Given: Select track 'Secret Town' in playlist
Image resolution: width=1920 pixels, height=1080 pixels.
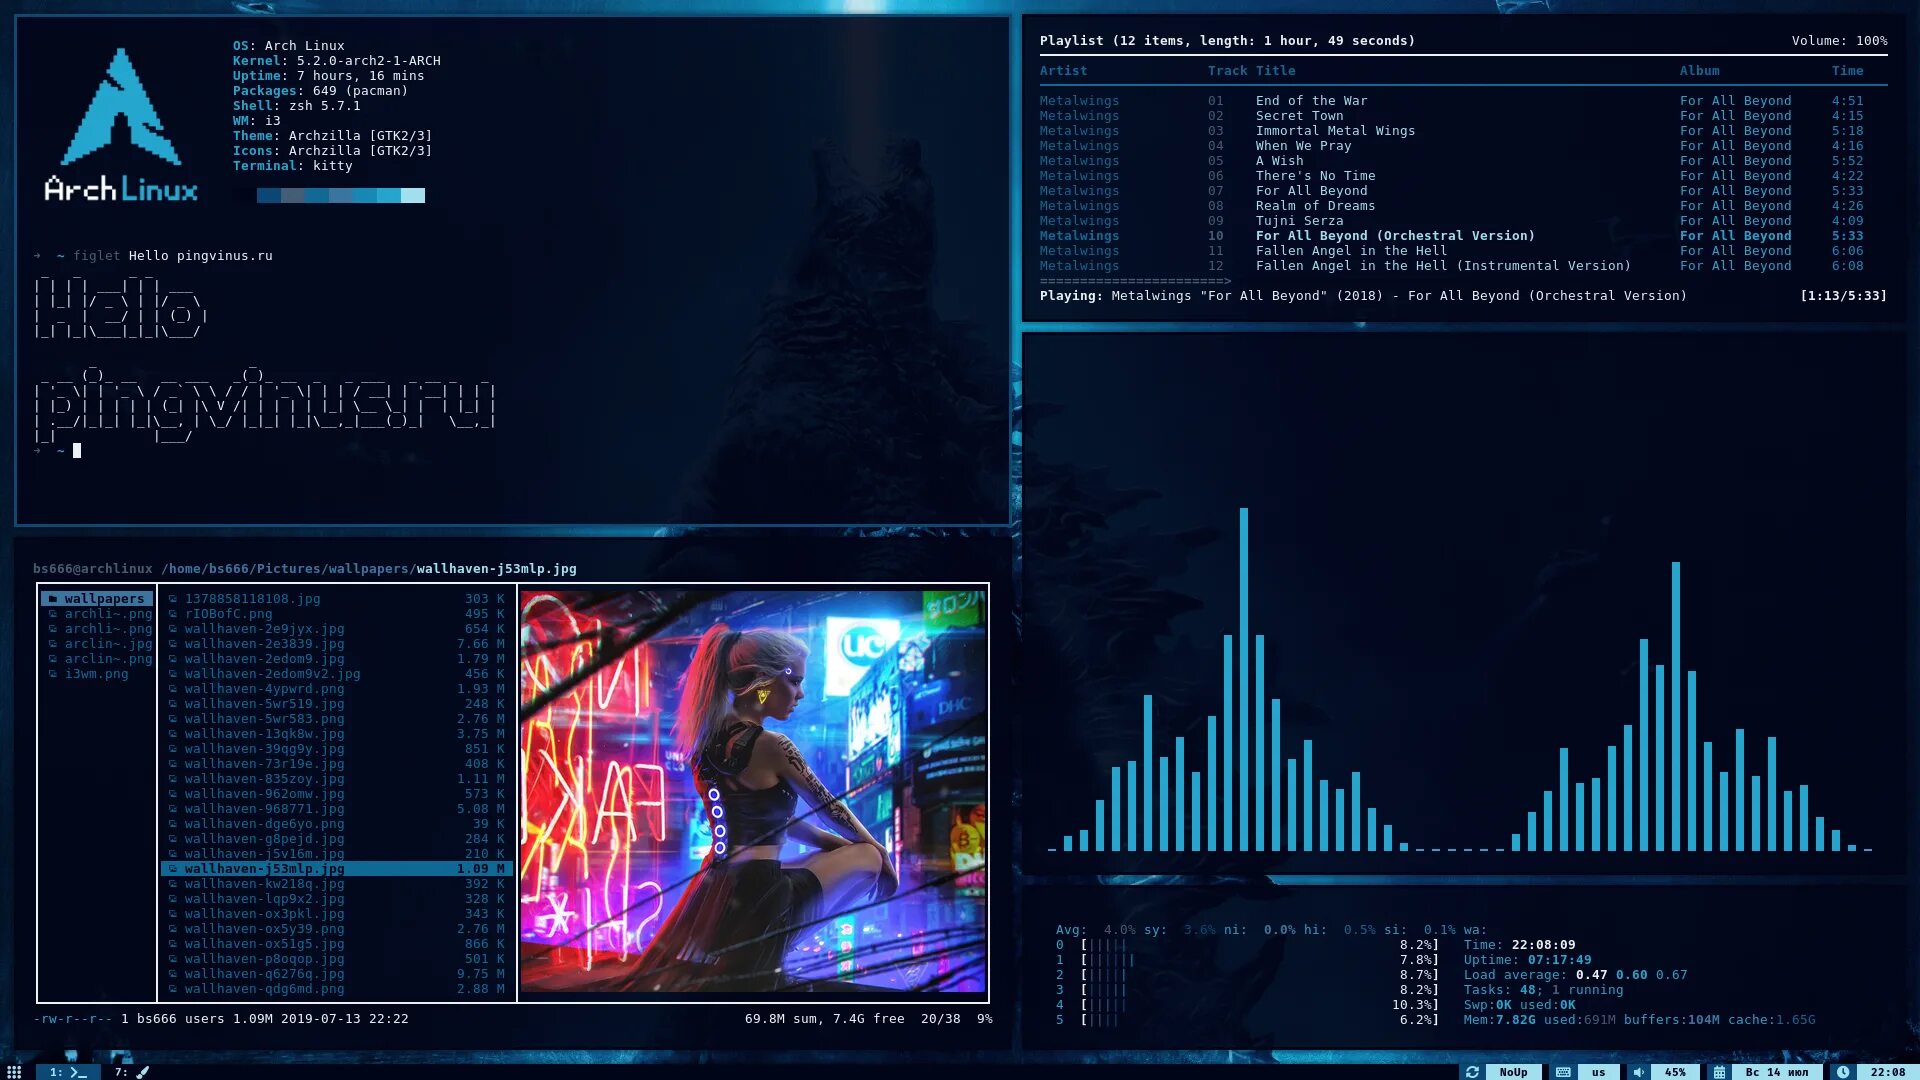Looking at the screenshot, I should tap(1299, 115).
